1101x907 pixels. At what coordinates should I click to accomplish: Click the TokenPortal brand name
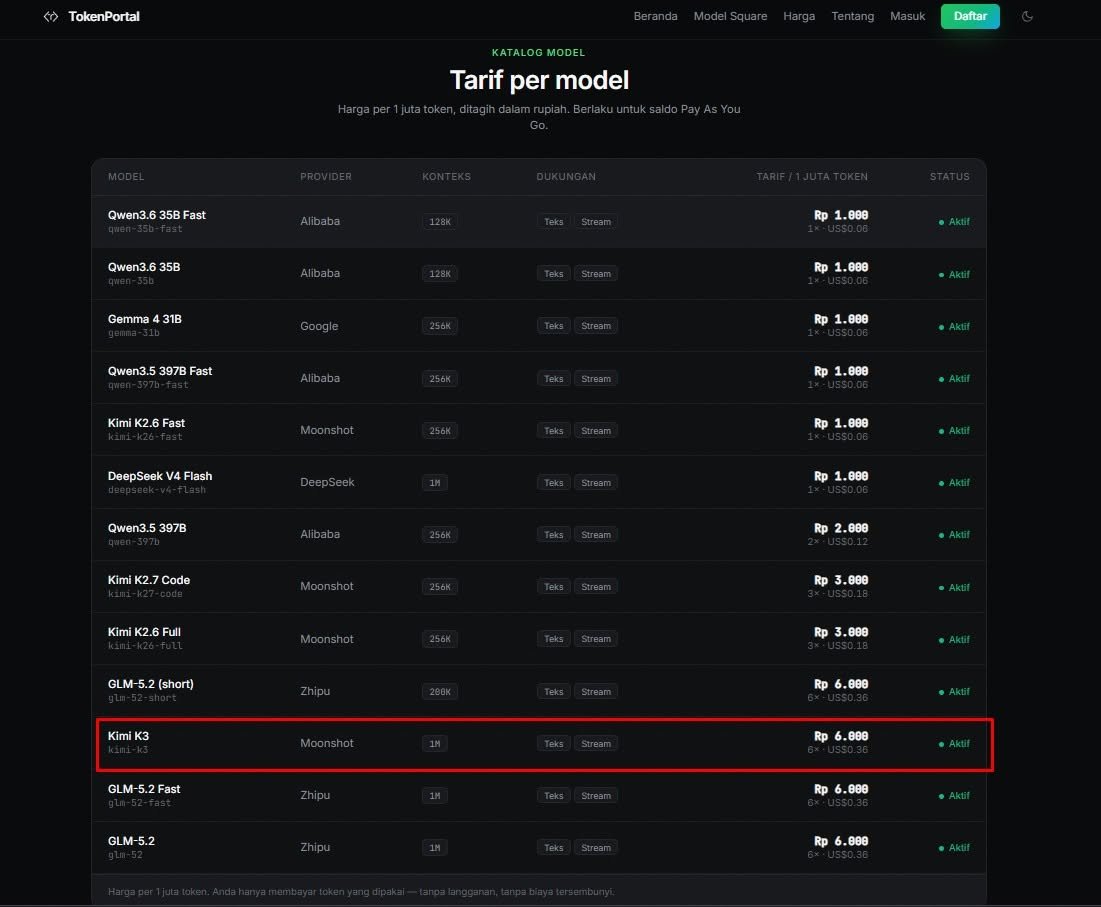pyautogui.click(x=104, y=16)
